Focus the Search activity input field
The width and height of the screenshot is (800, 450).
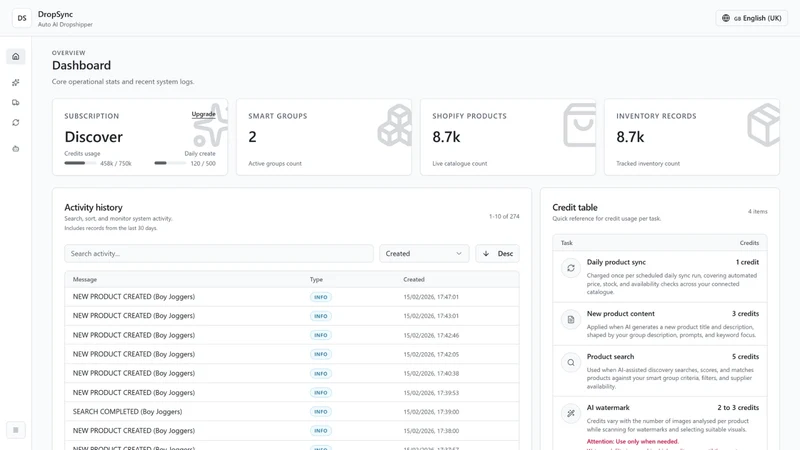click(219, 254)
